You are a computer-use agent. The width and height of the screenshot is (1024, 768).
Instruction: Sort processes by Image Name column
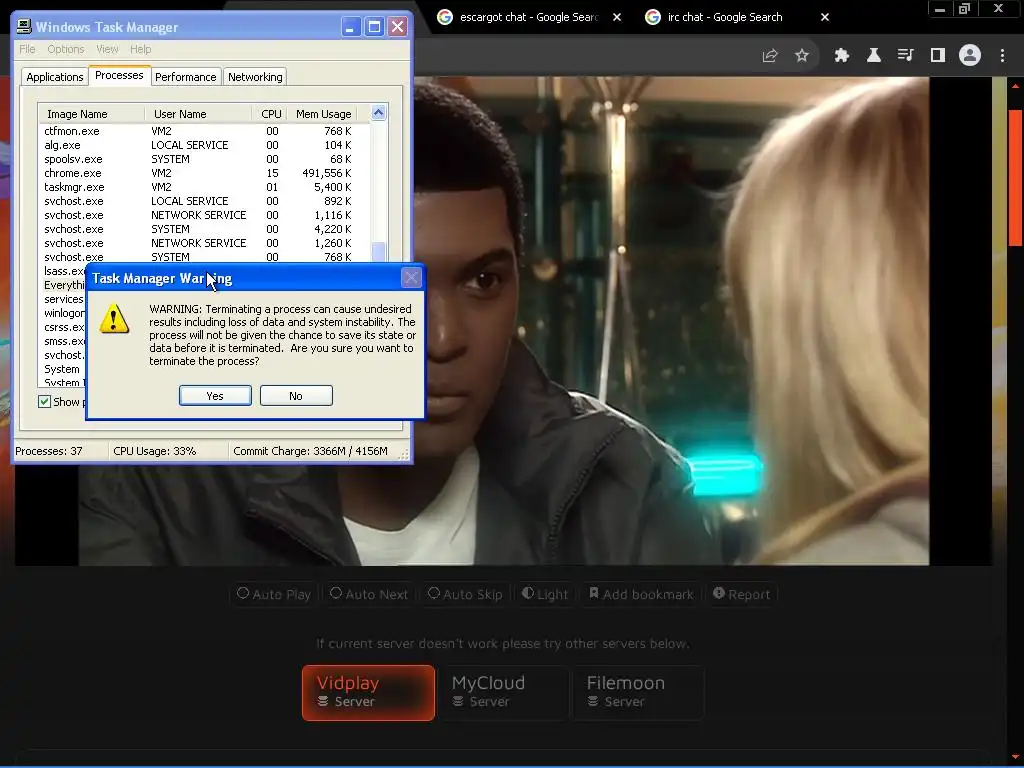click(x=91, y=114)
